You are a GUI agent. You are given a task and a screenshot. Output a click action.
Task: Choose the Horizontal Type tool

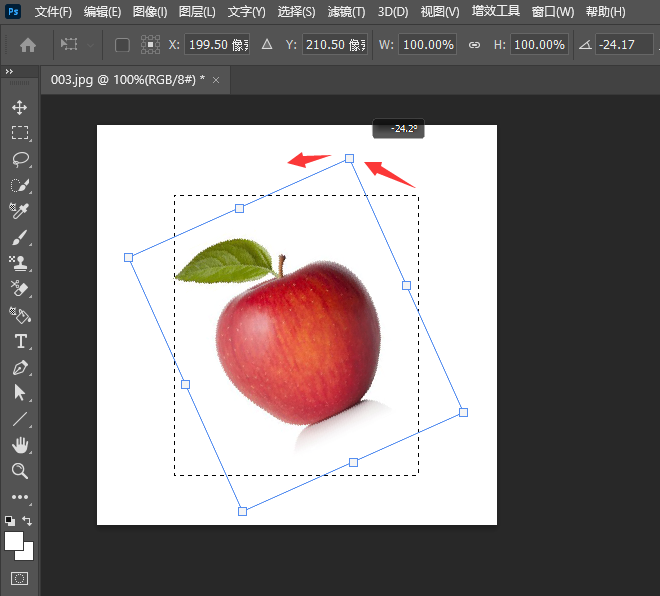point(20,342)
